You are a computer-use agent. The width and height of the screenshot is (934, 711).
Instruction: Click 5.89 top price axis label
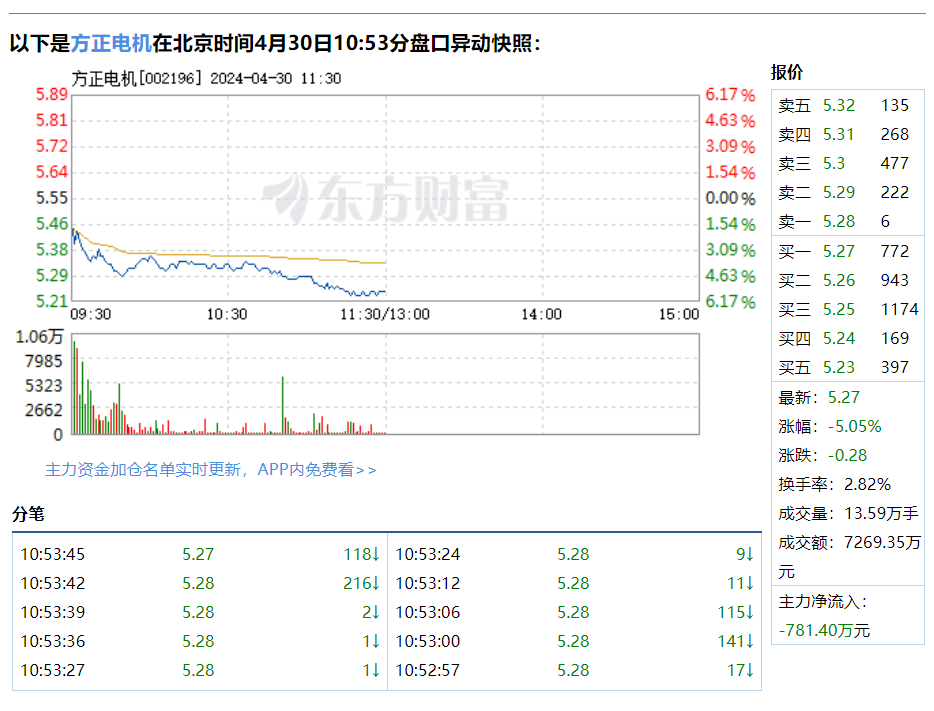pyautogui.click(x=52, y=94)
